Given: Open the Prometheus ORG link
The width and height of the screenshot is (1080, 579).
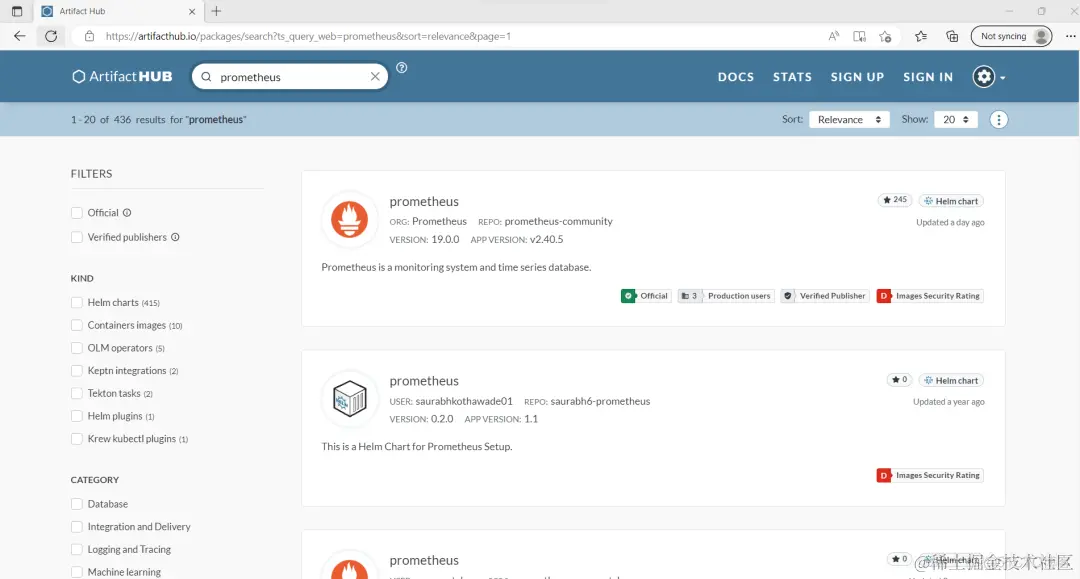Looking at the screenshot, I should pyautogui.click(x=439, y=221).
